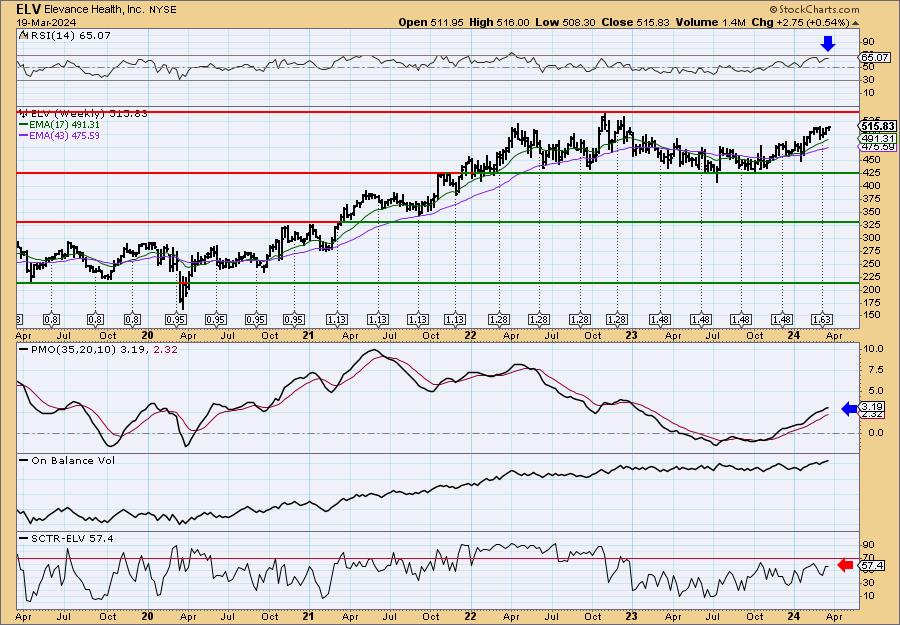The image size is (900, 625).
Task: Select the Elevance Health, Inc. company name
Action: (95, 10)
